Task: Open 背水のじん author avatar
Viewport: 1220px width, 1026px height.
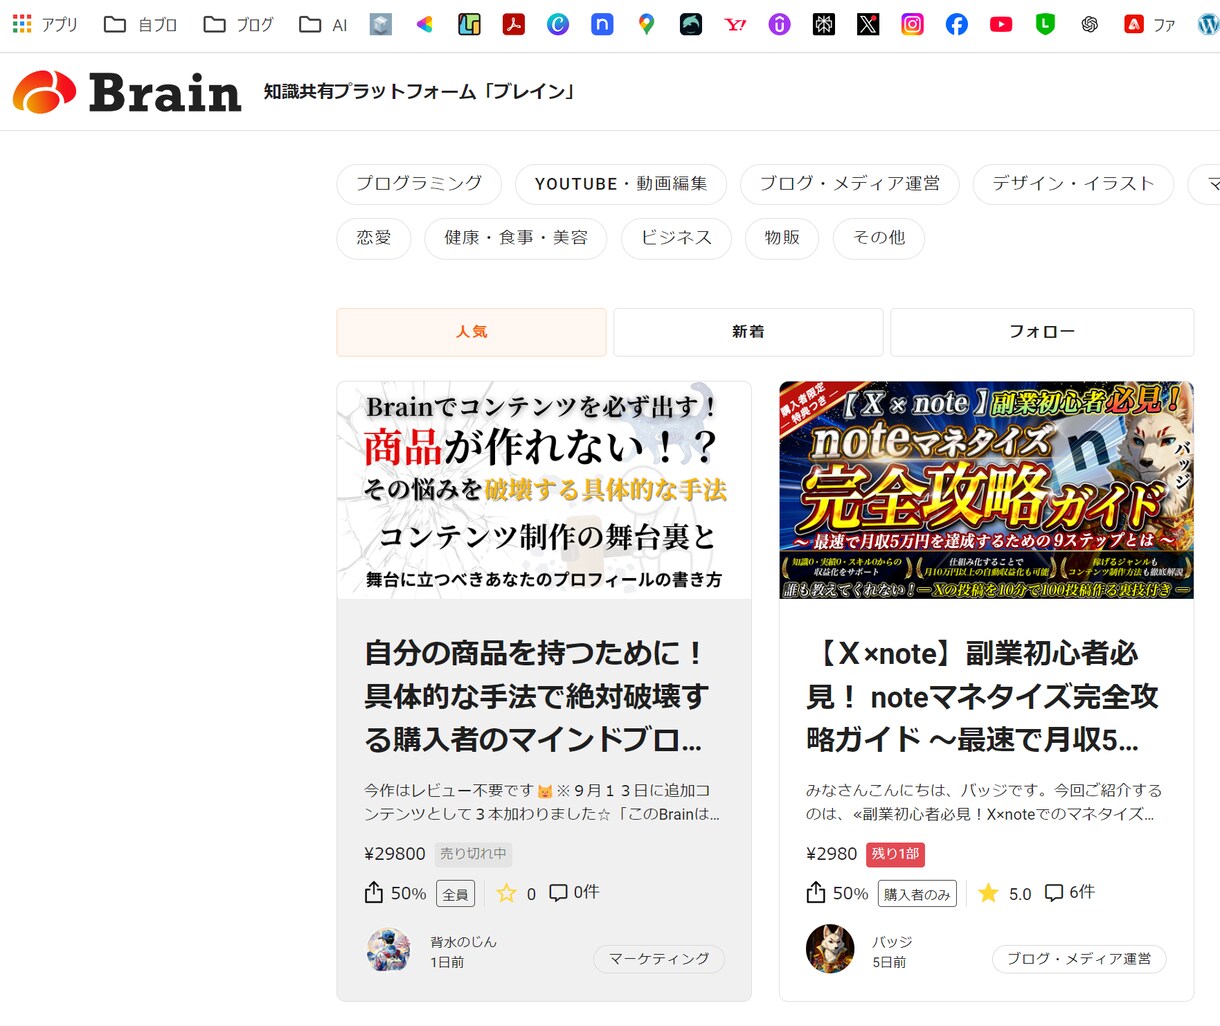Action: [388, 950]
